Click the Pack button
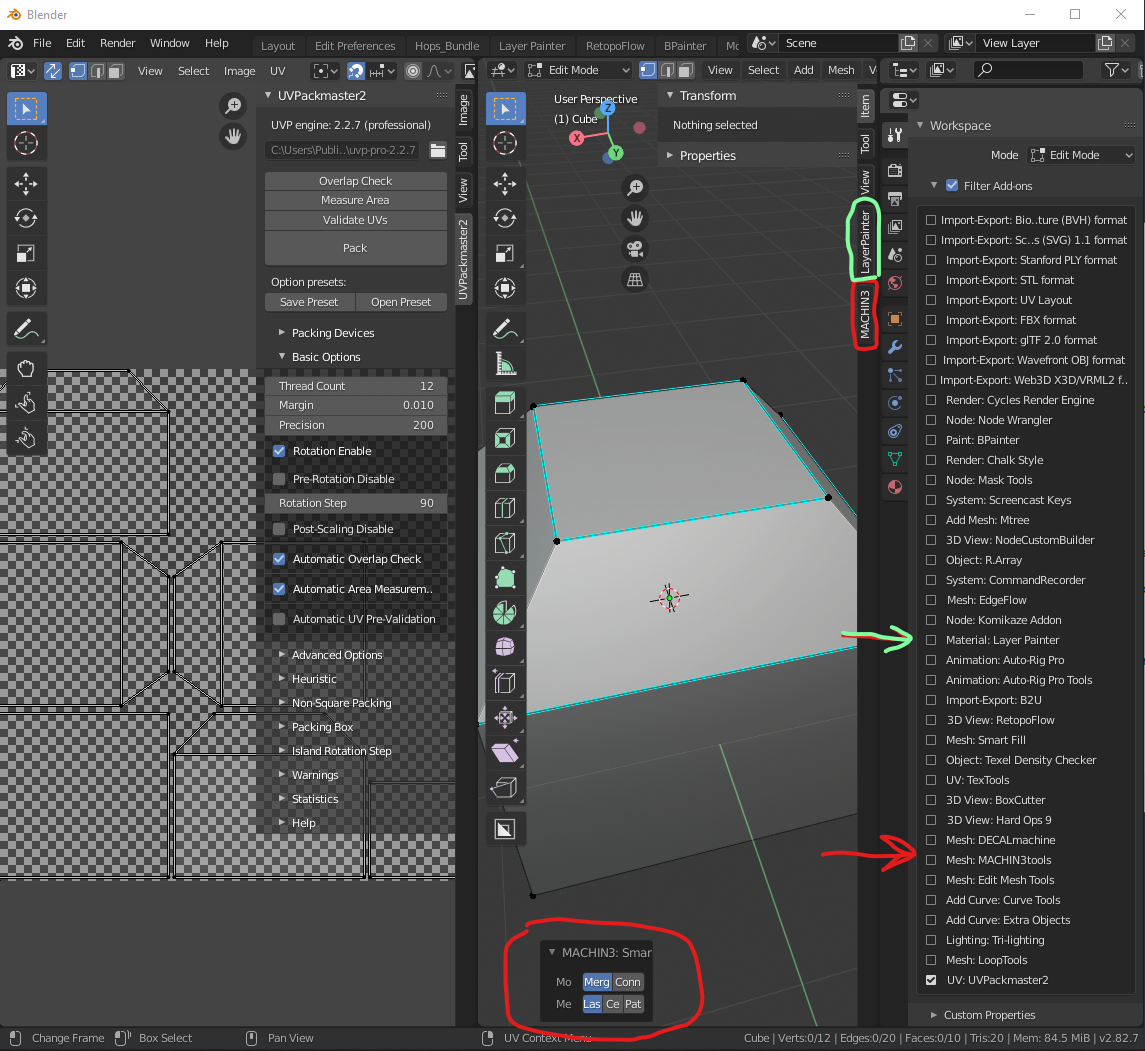1145x1051 pixels. click(x=356, y=248)
